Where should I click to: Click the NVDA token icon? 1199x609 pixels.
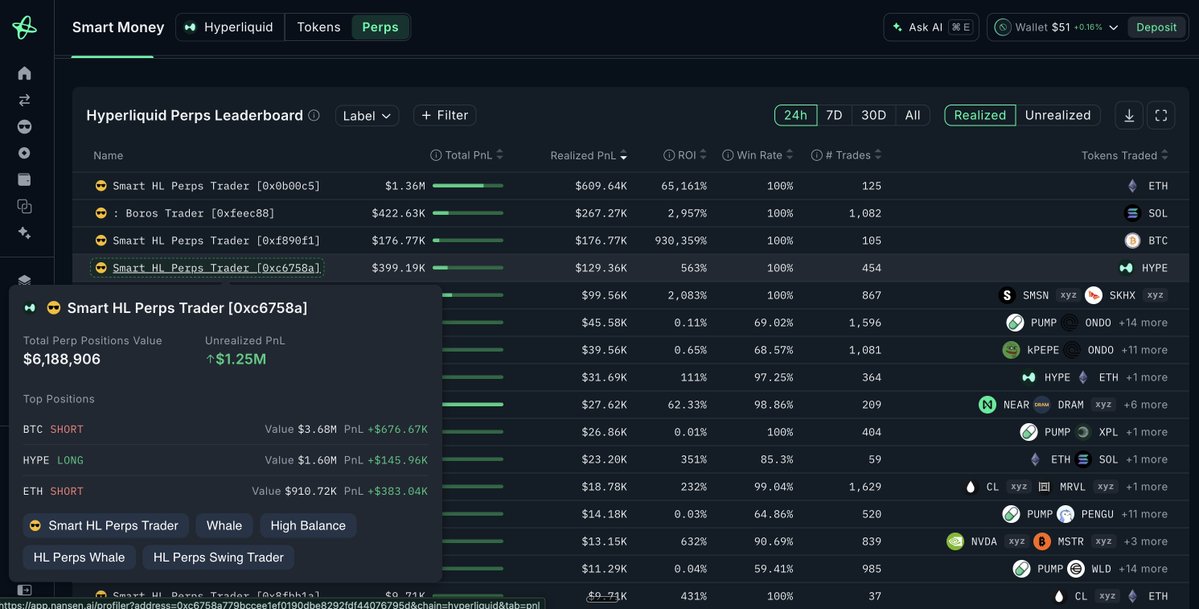tap(955, 542)
